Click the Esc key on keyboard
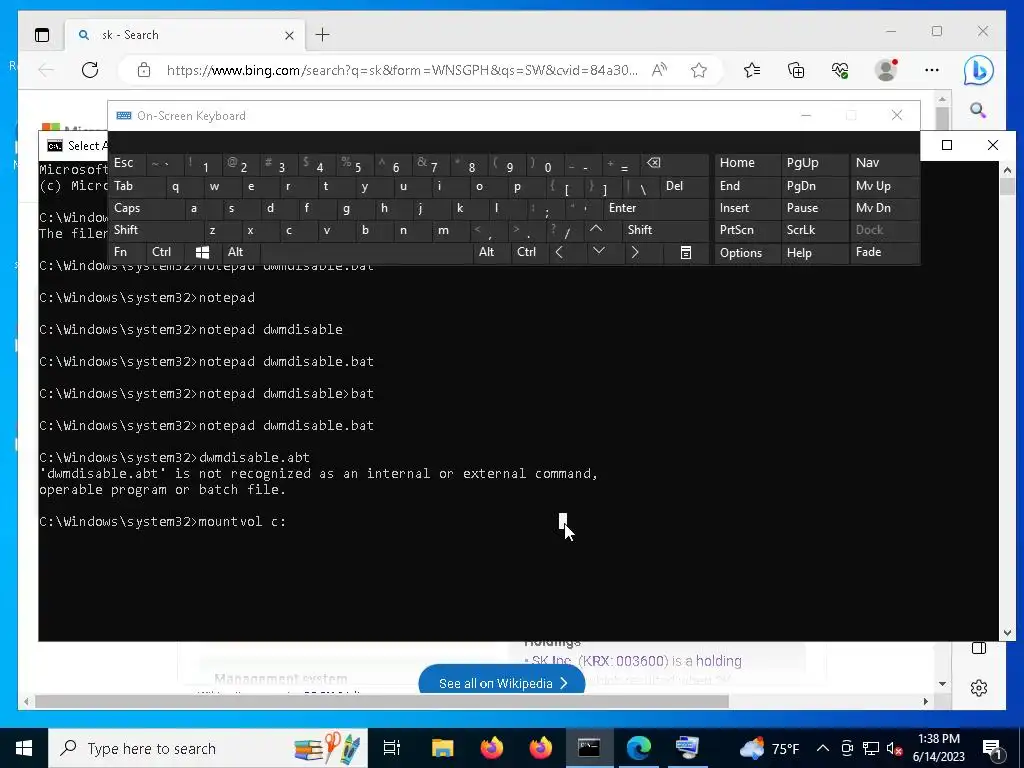 pos(127,163)
